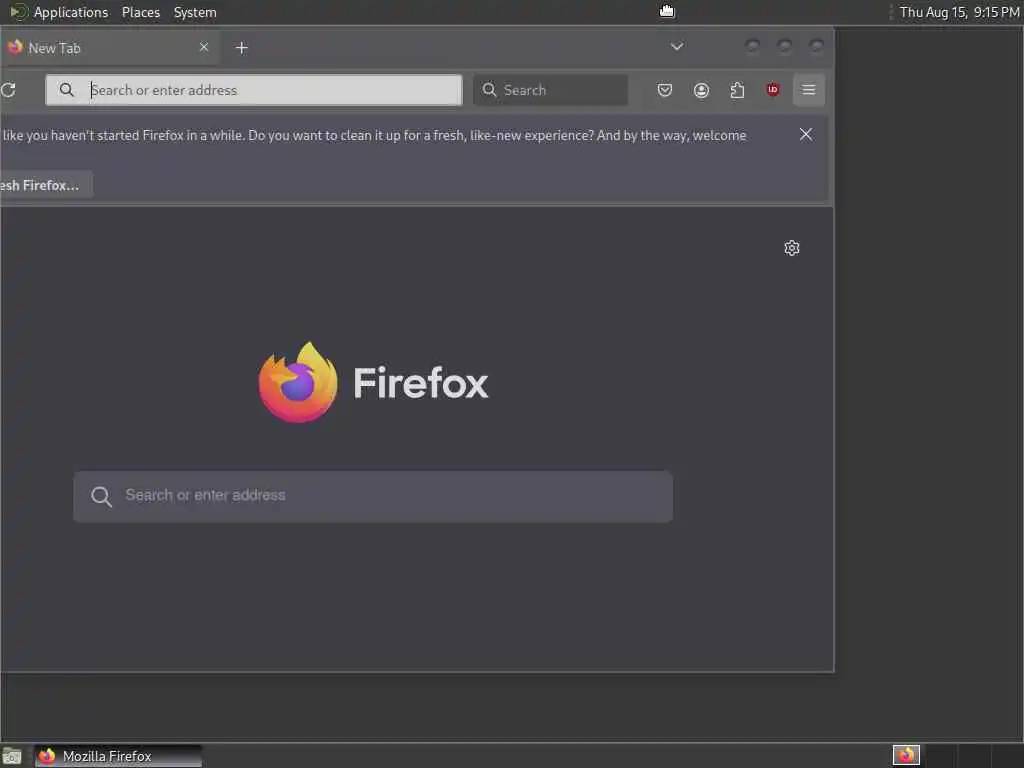
Task: Reload the page with the refresh icon
Action: [8, 90]
